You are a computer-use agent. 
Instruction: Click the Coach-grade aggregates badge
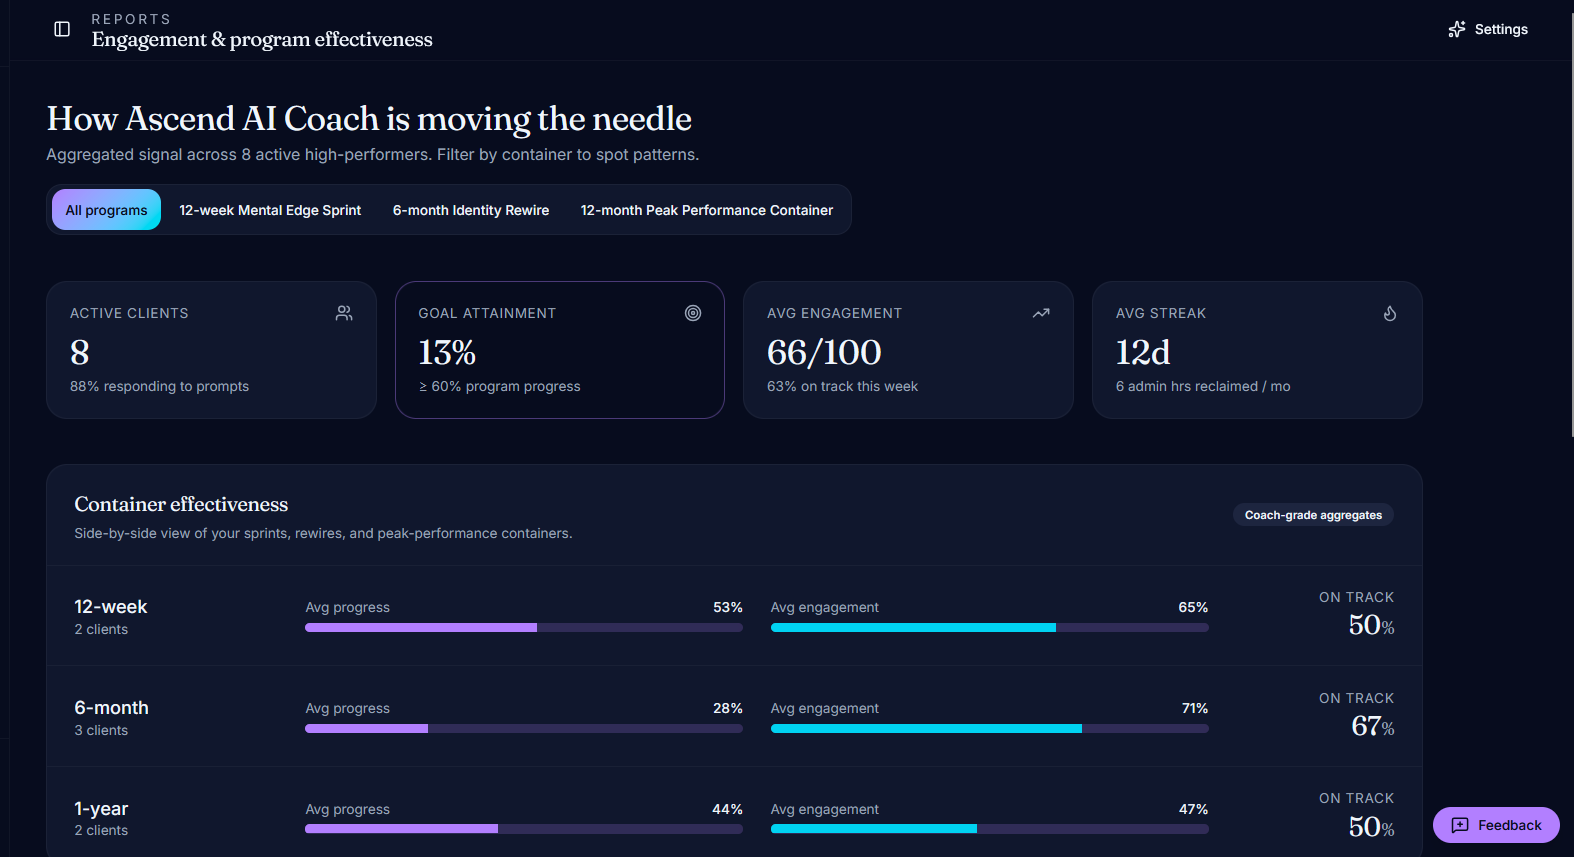(1313, 515)
